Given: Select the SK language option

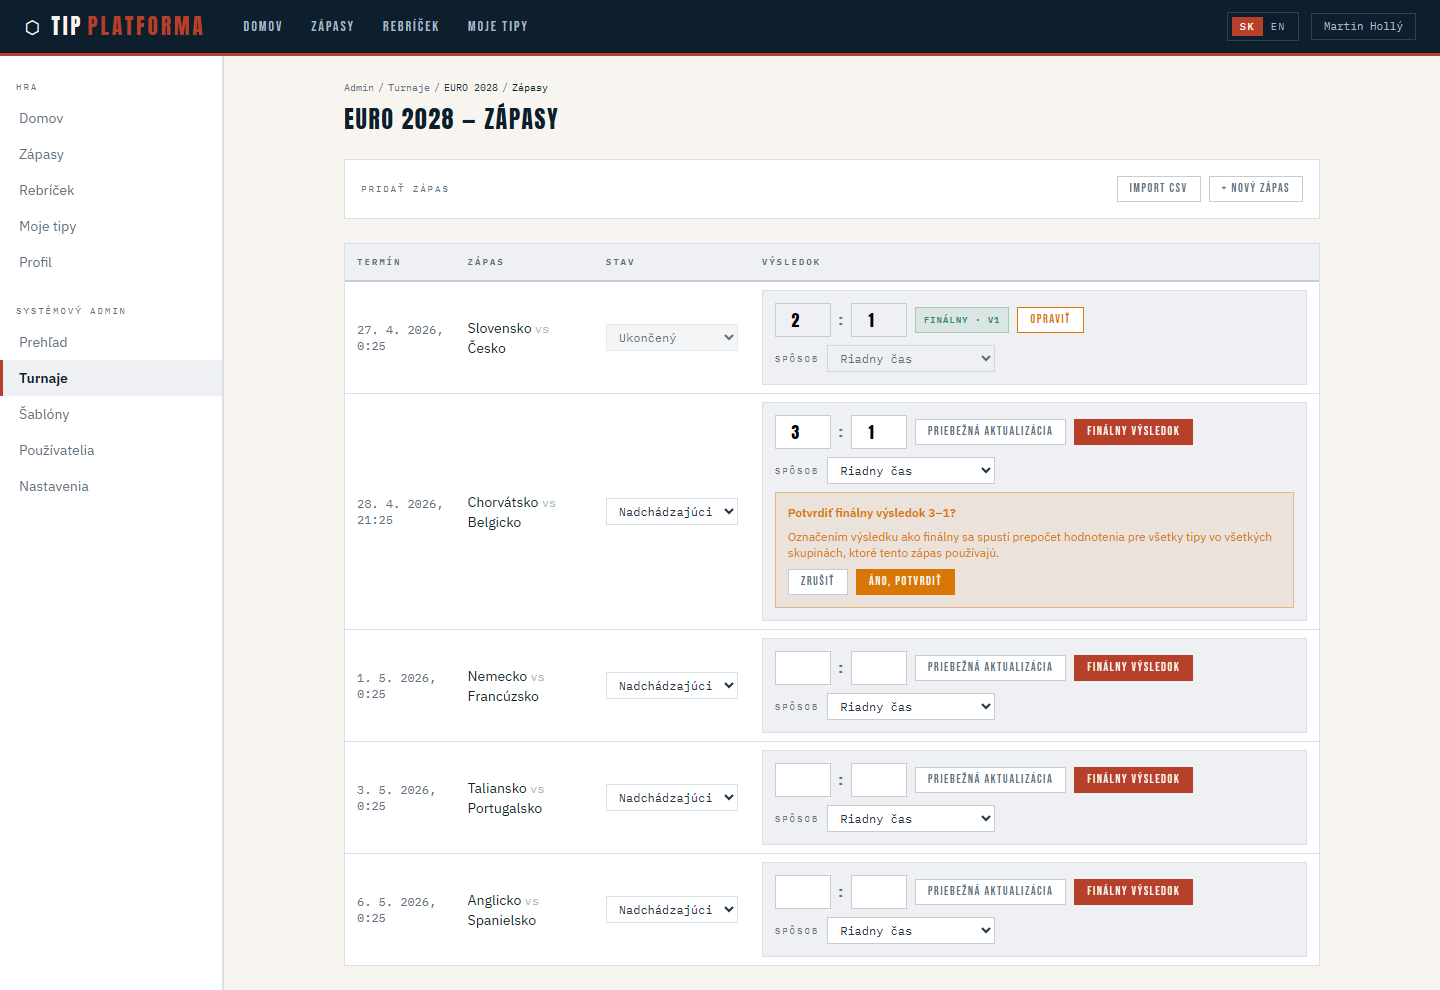Looking at the screenshot, I should [x=1246, y=27].
